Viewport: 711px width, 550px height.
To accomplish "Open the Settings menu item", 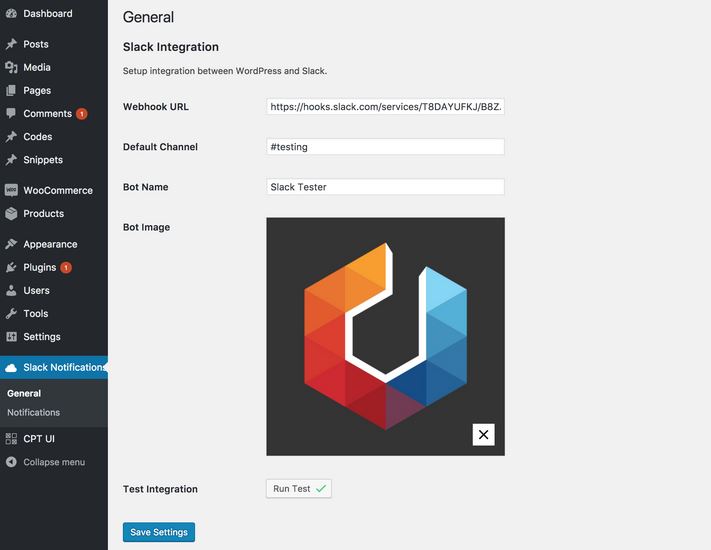I will [54, 336].
